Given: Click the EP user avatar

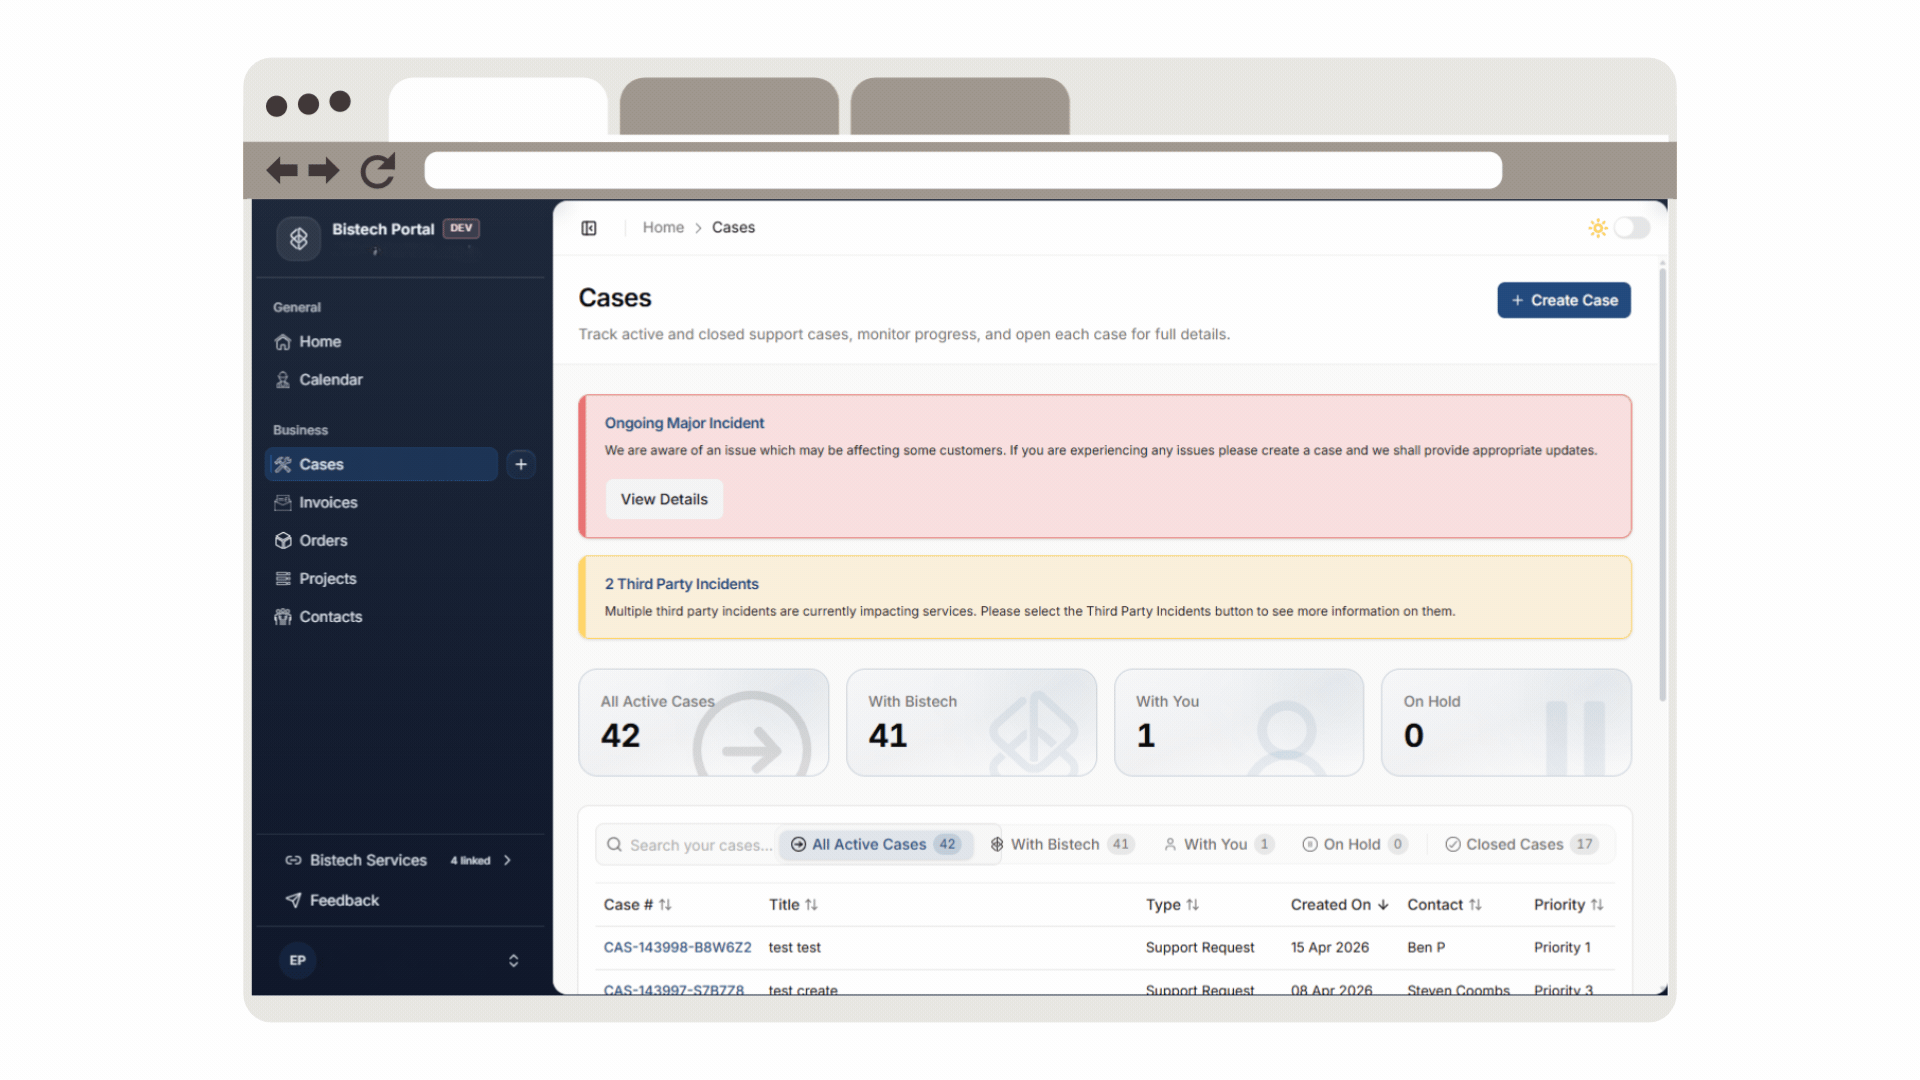Looking at the screenshot, I should (298, 960).
